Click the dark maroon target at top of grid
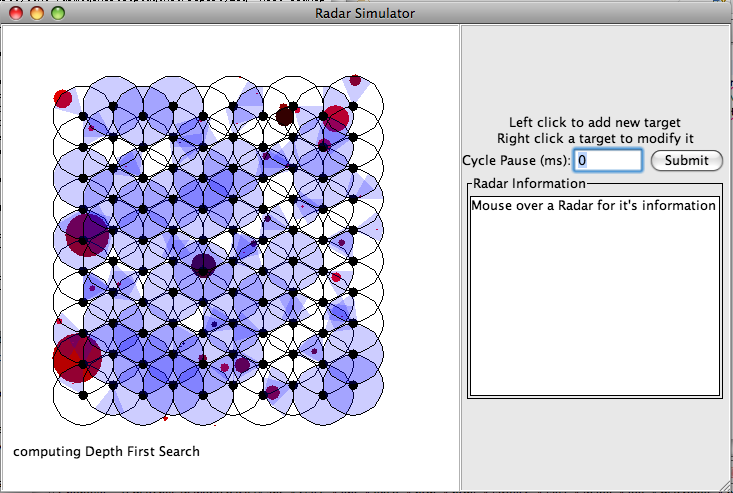The width and height of the screenshot is (733, 493). [285, 115]
